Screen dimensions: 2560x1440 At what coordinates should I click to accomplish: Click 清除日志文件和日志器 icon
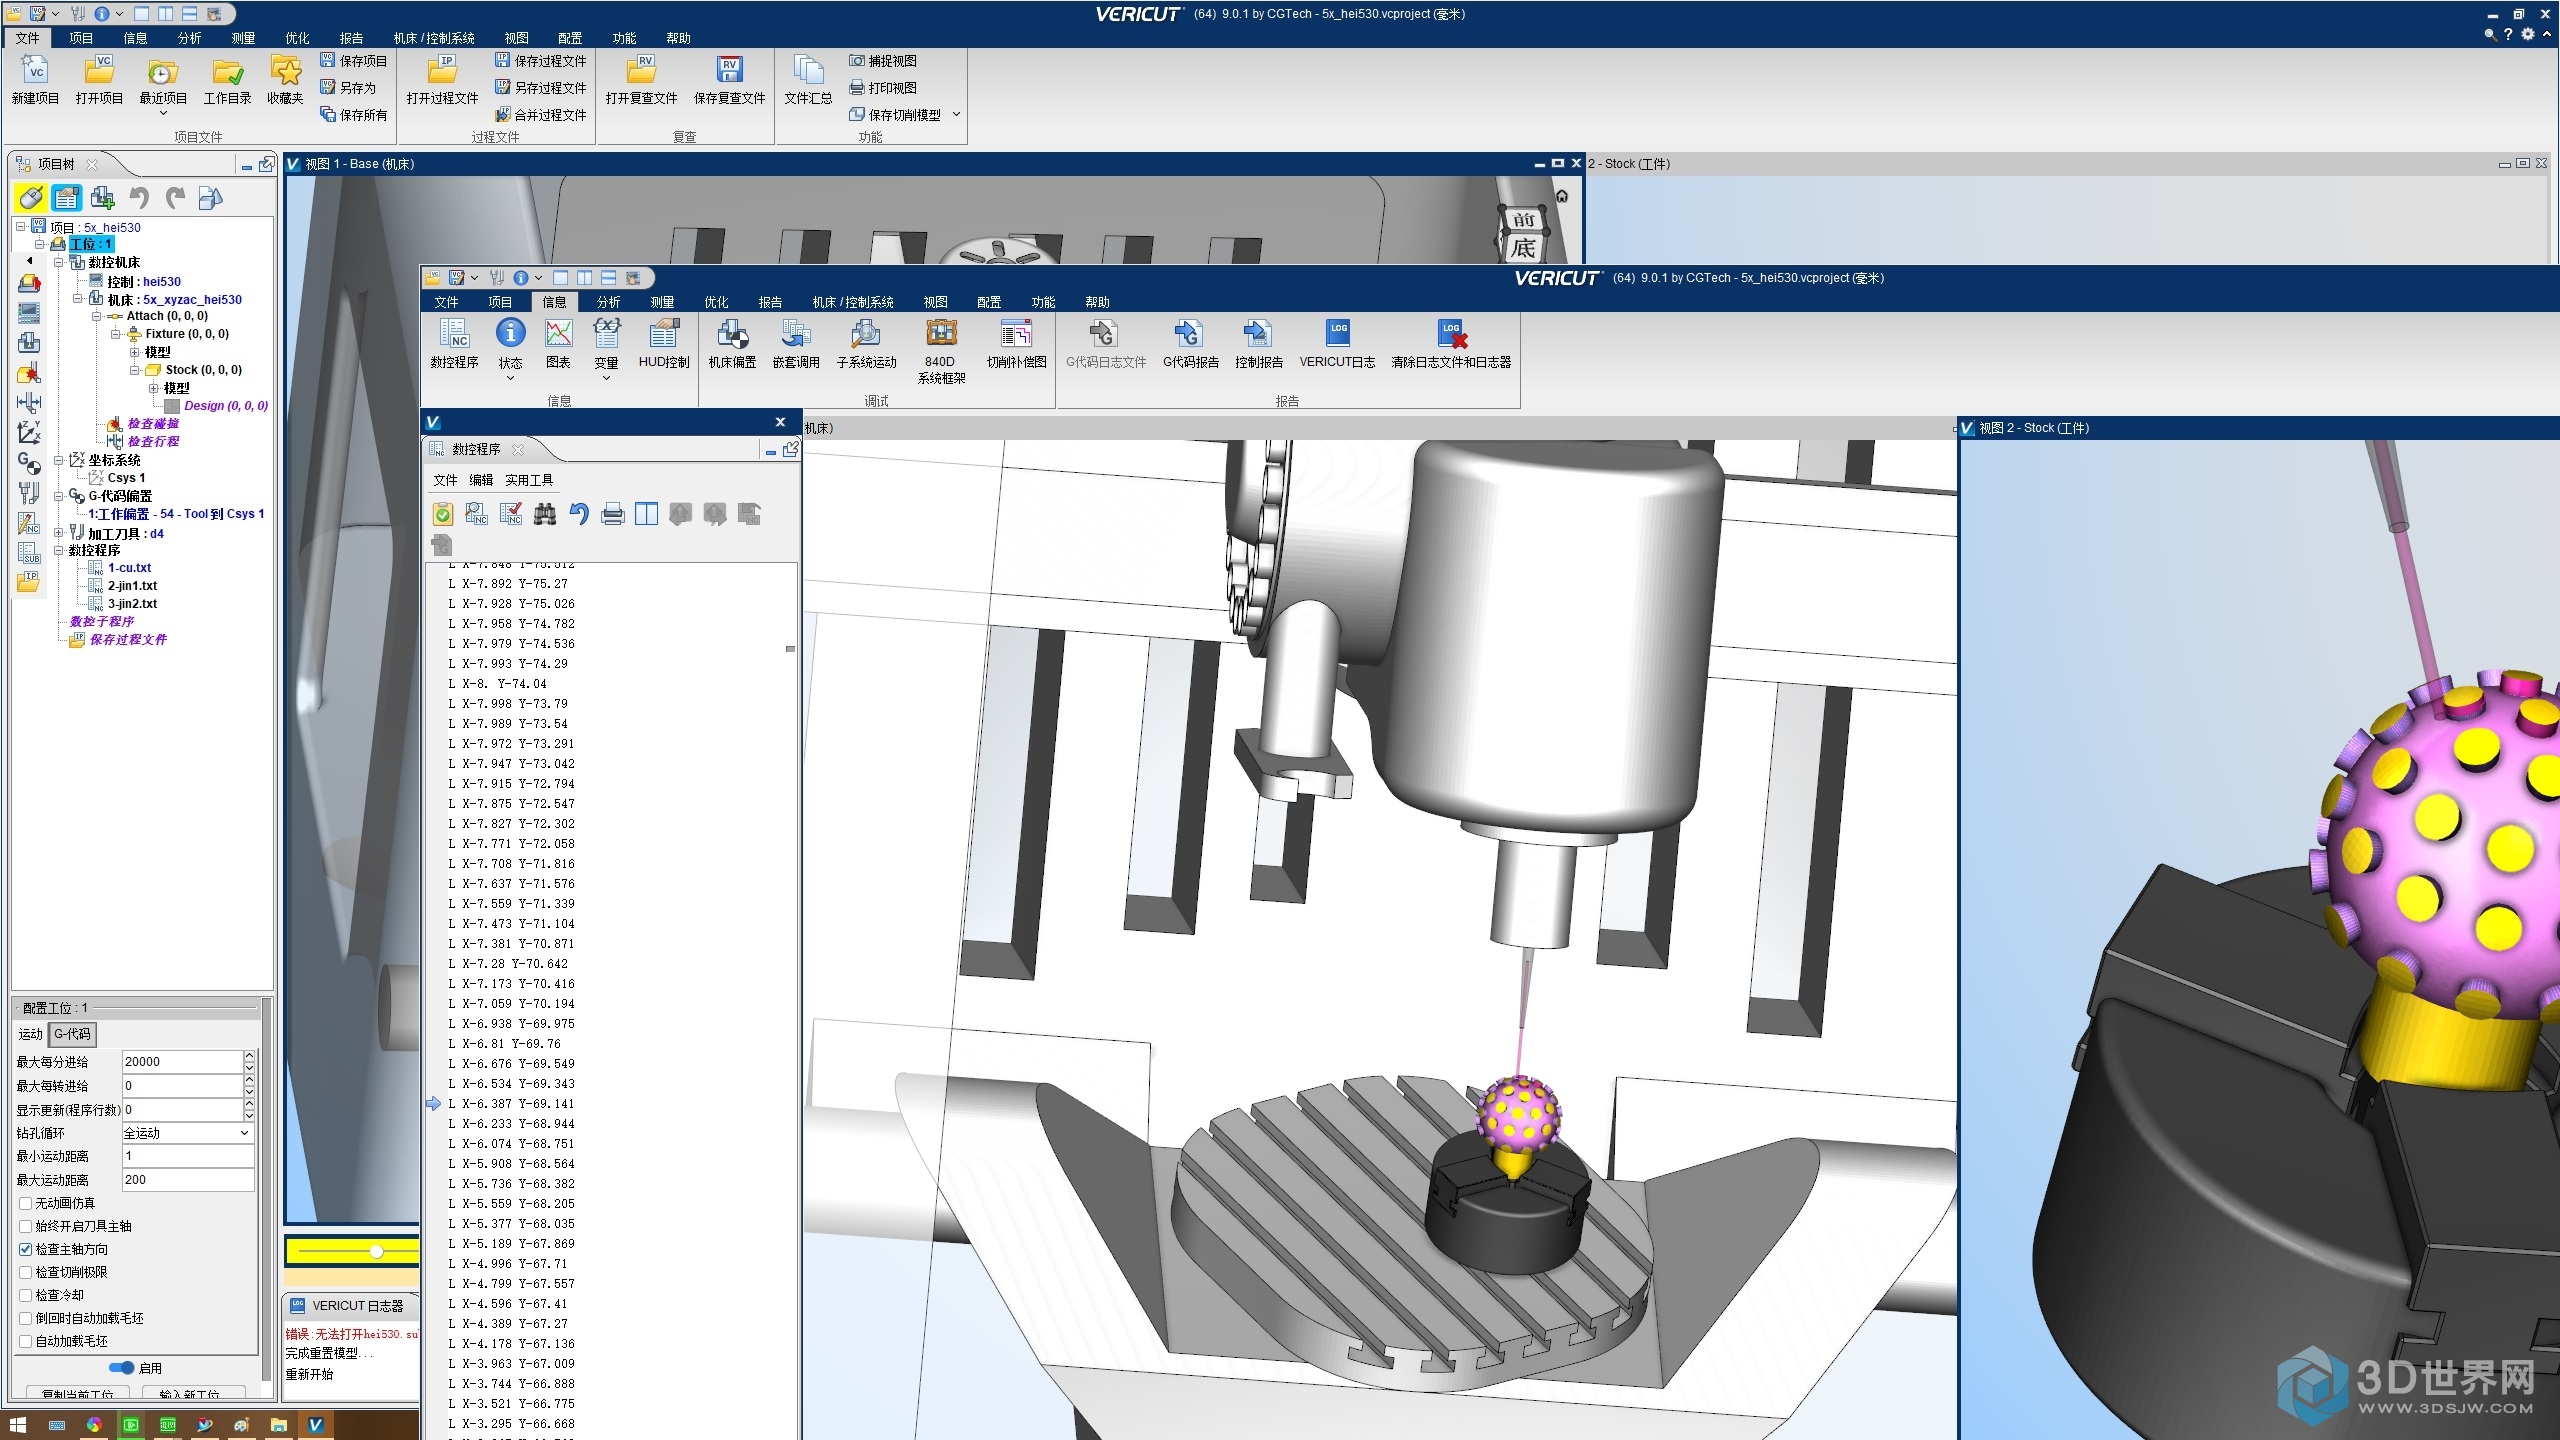pyautogui.click(x=1451, y=343)
